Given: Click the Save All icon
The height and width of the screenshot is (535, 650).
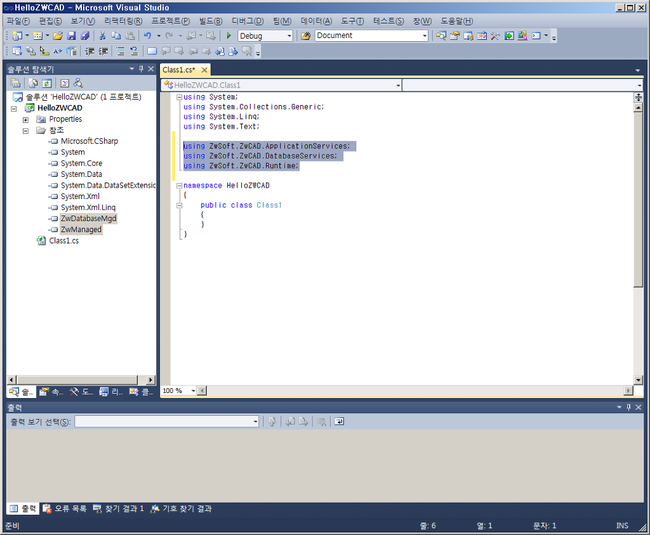Looking at the screenshot, I should point(85,36).
